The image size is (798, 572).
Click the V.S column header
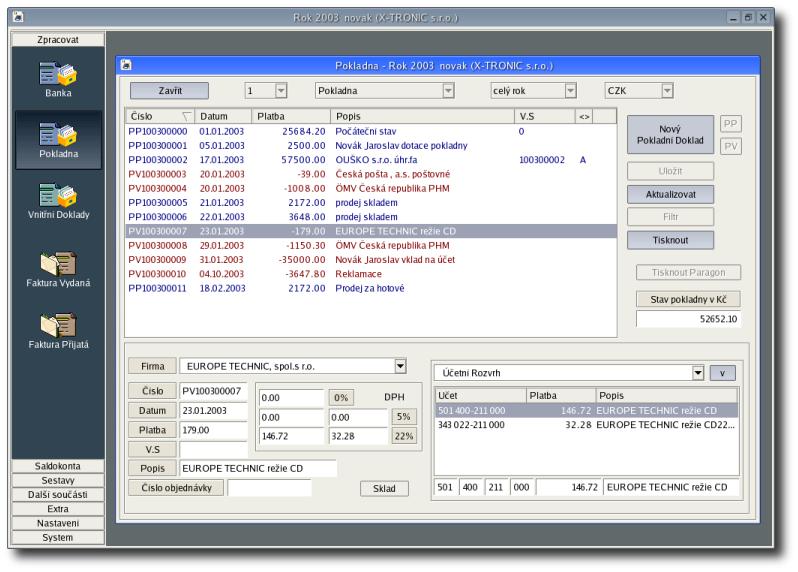pyautogui.click(x=545, y=117)
